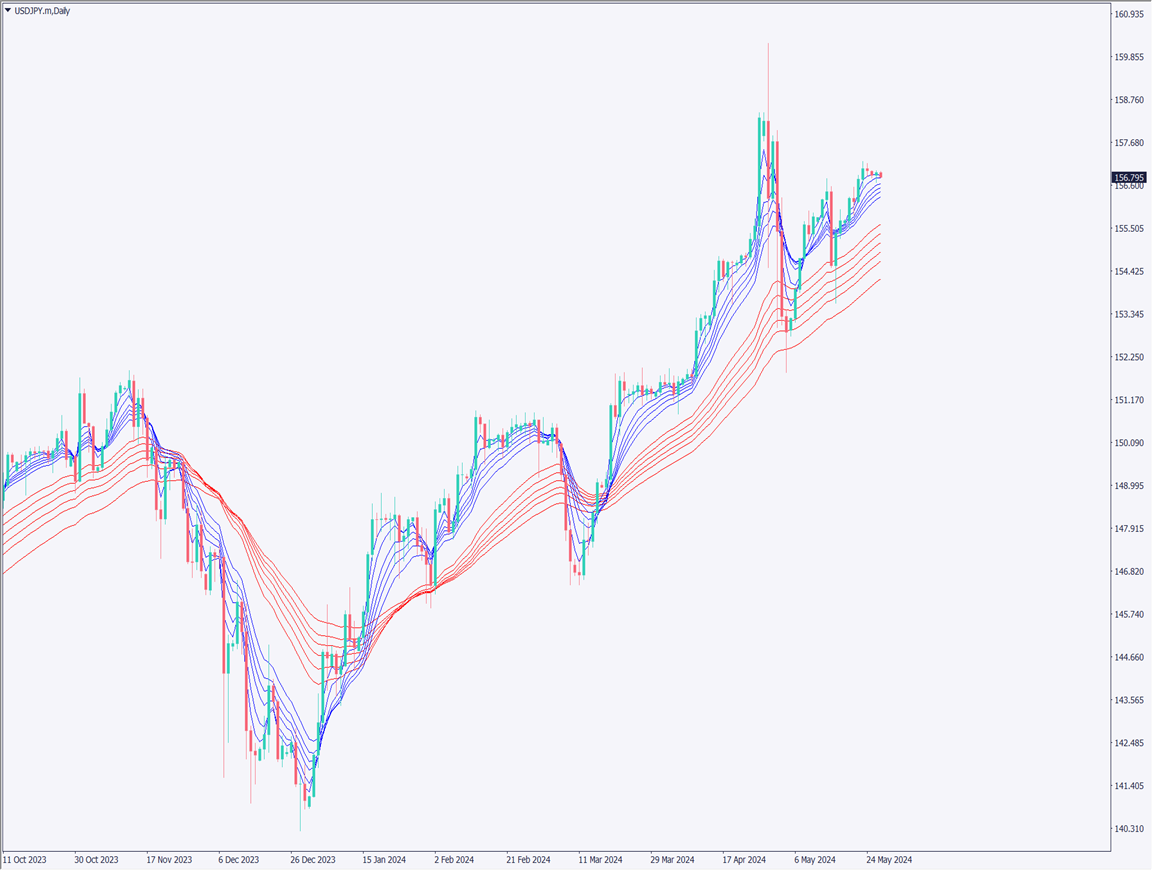Click the 140.310 price scale label
1152x870 pixels.
tap(1130, 829)
